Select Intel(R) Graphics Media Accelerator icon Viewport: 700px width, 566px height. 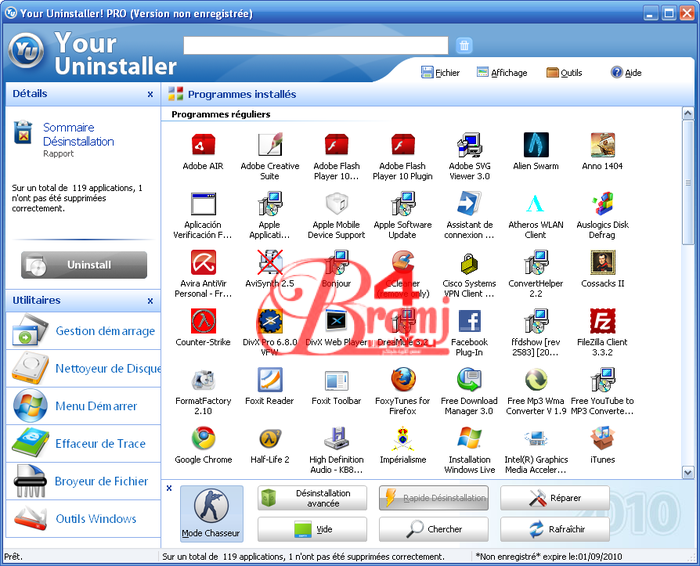[x=536, y=439]
